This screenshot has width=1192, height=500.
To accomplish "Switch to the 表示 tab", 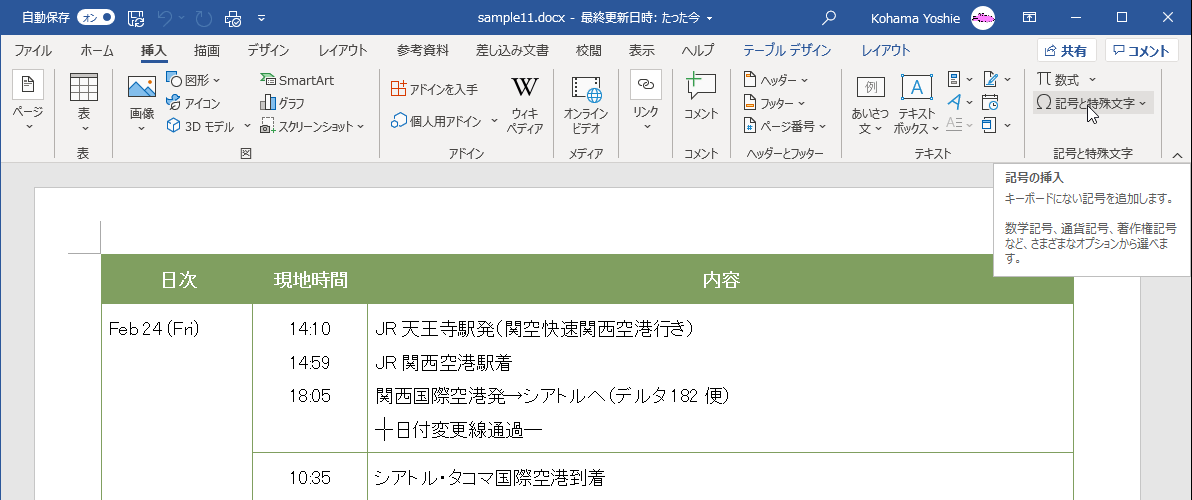I will point(642,51).
